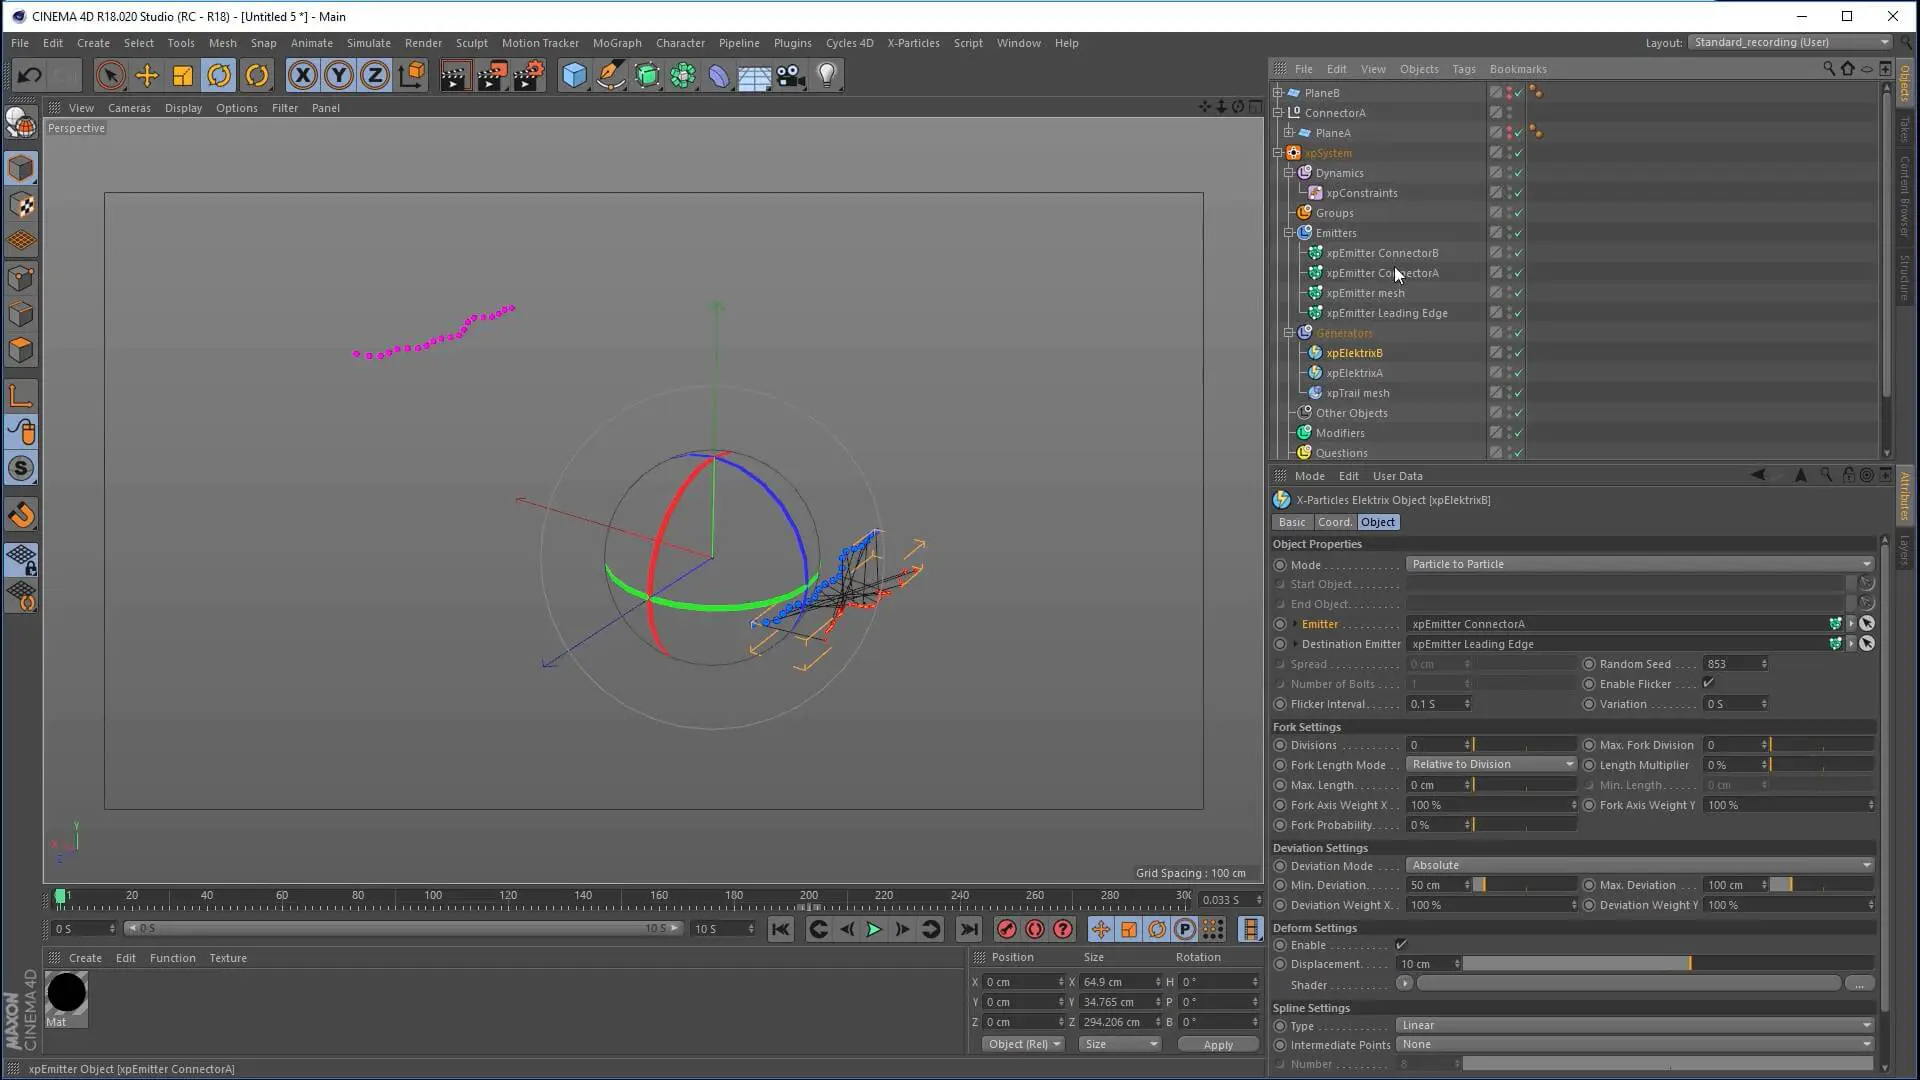Screen dimensions: 1920x1080
Task: Toggle Enable Flicker checkbox
Action: point(1709,683)
